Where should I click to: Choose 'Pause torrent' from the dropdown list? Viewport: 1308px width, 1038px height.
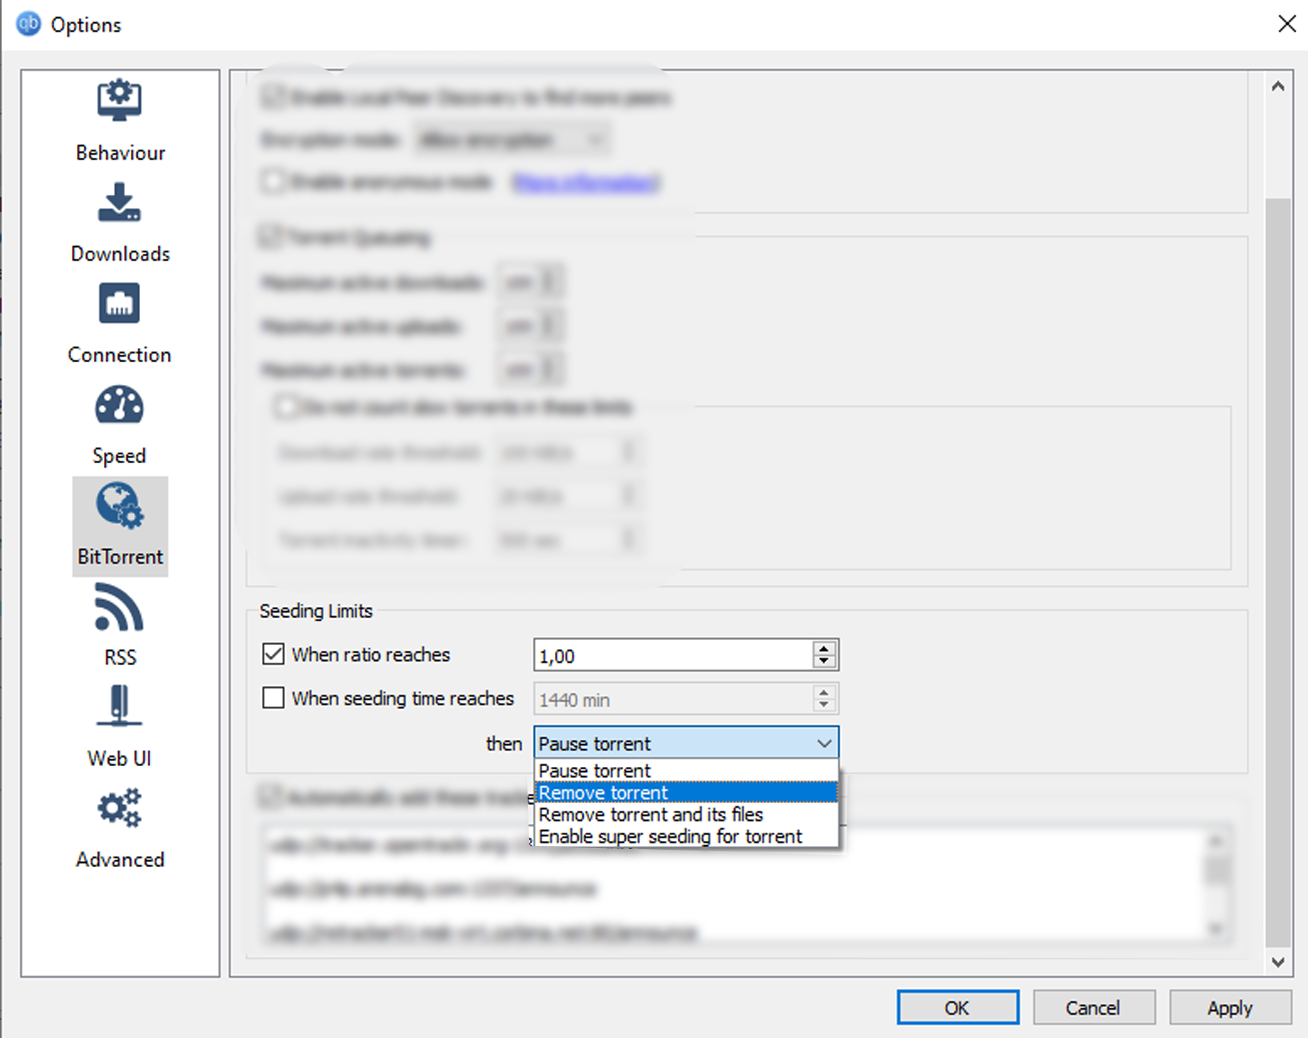pyautogui.click(x=686, y=771)
